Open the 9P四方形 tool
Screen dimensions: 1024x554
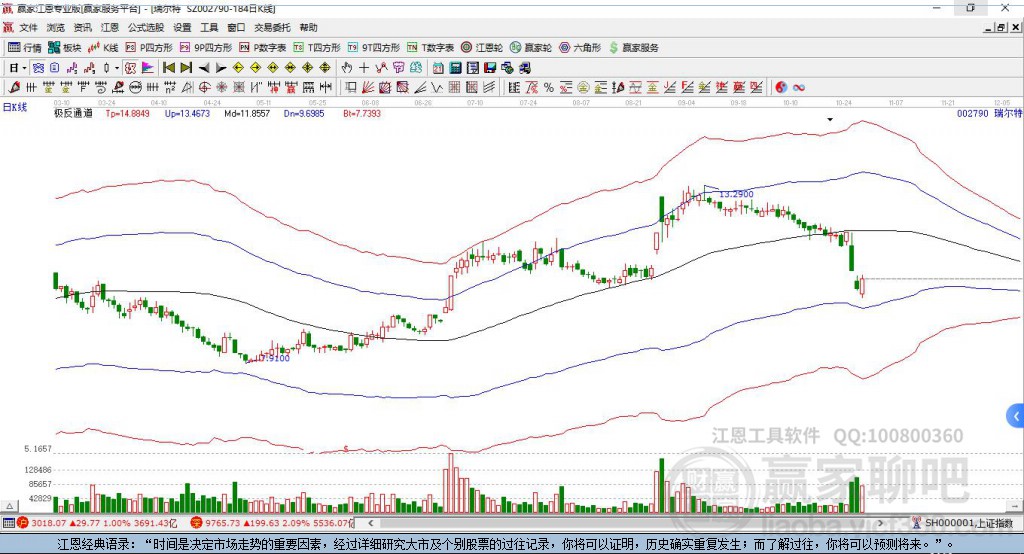(206, 48)
